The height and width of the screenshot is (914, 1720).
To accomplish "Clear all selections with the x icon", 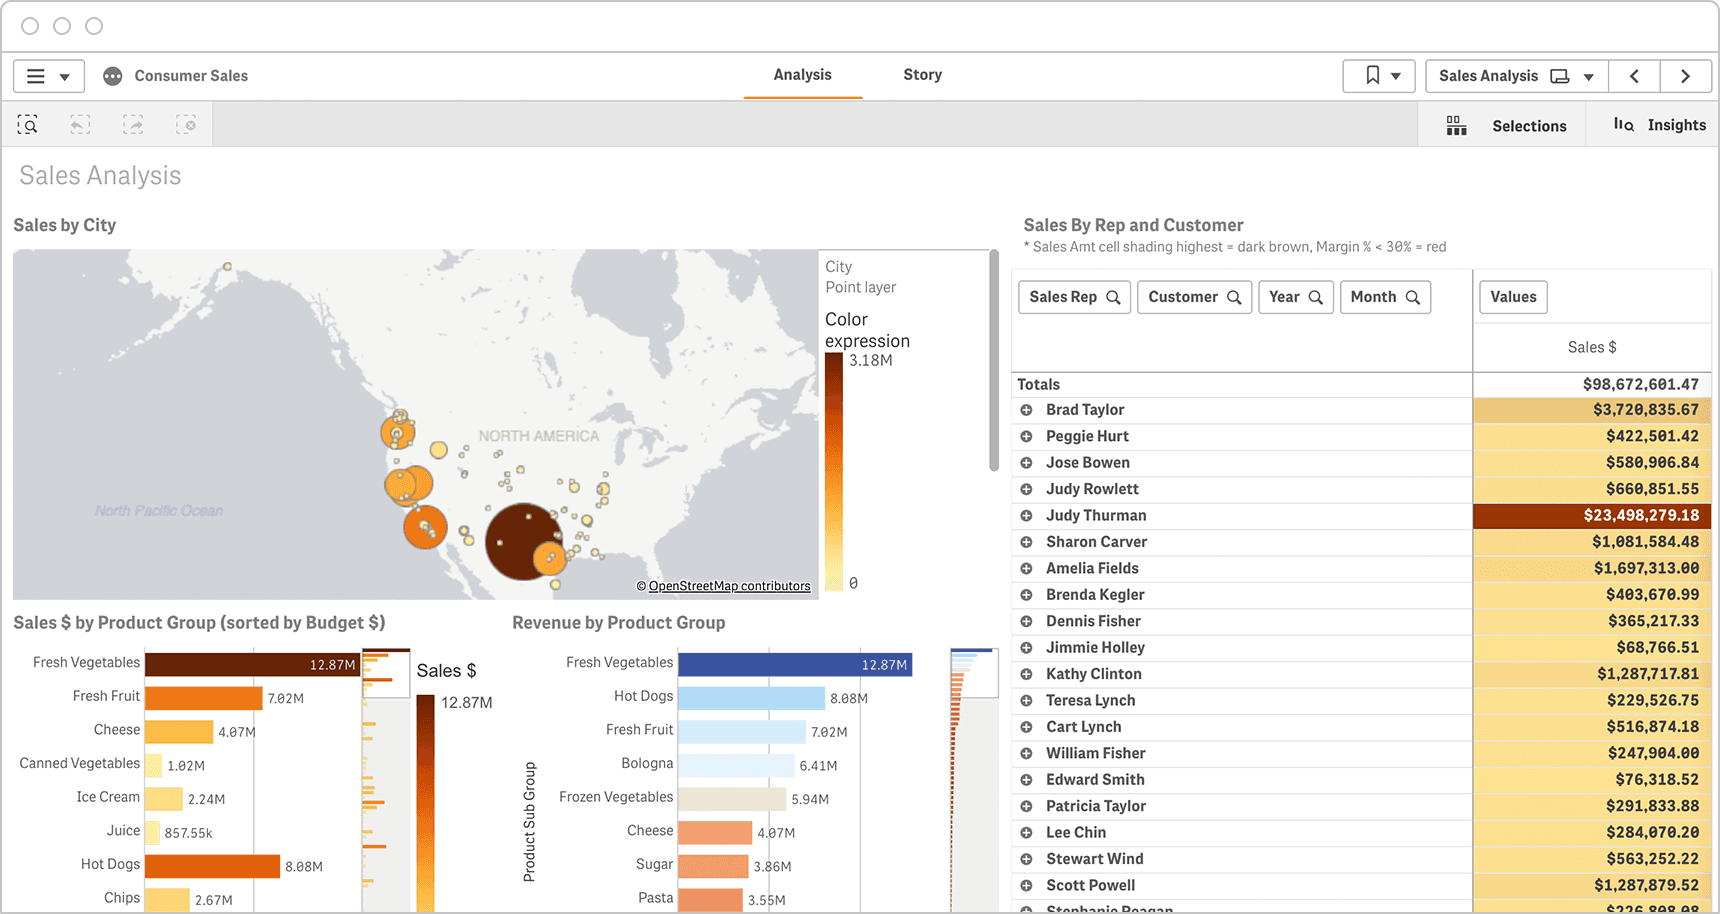I will [x=186, y=124].
